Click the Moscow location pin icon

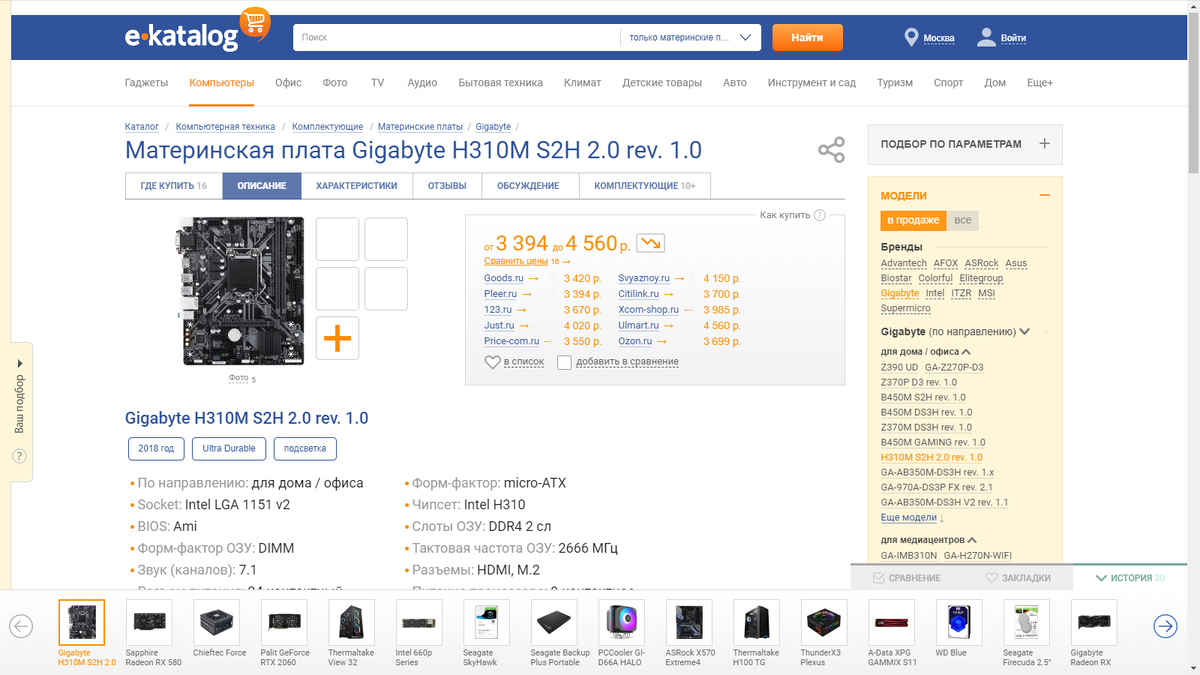[x=911, y=38]
